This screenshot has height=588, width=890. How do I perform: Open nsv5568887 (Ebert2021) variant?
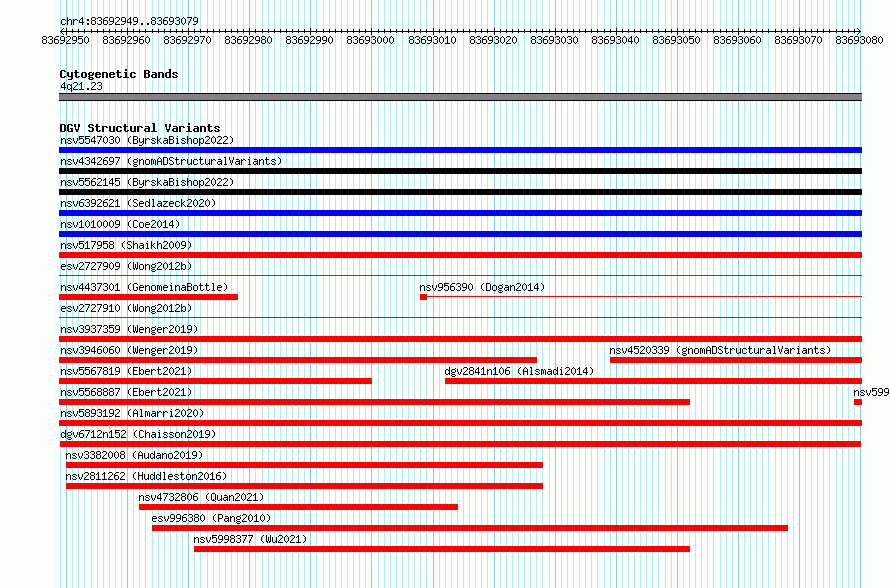click(x=126, y=392)
